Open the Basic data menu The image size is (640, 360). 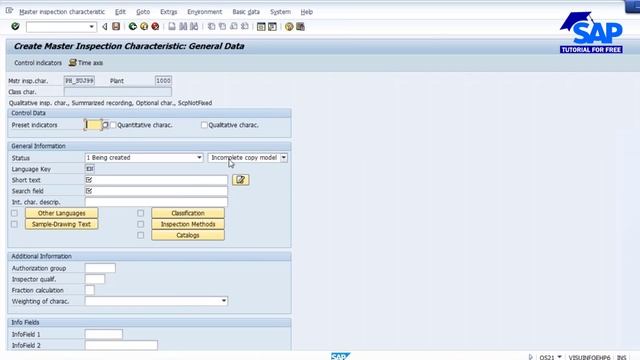246,12
